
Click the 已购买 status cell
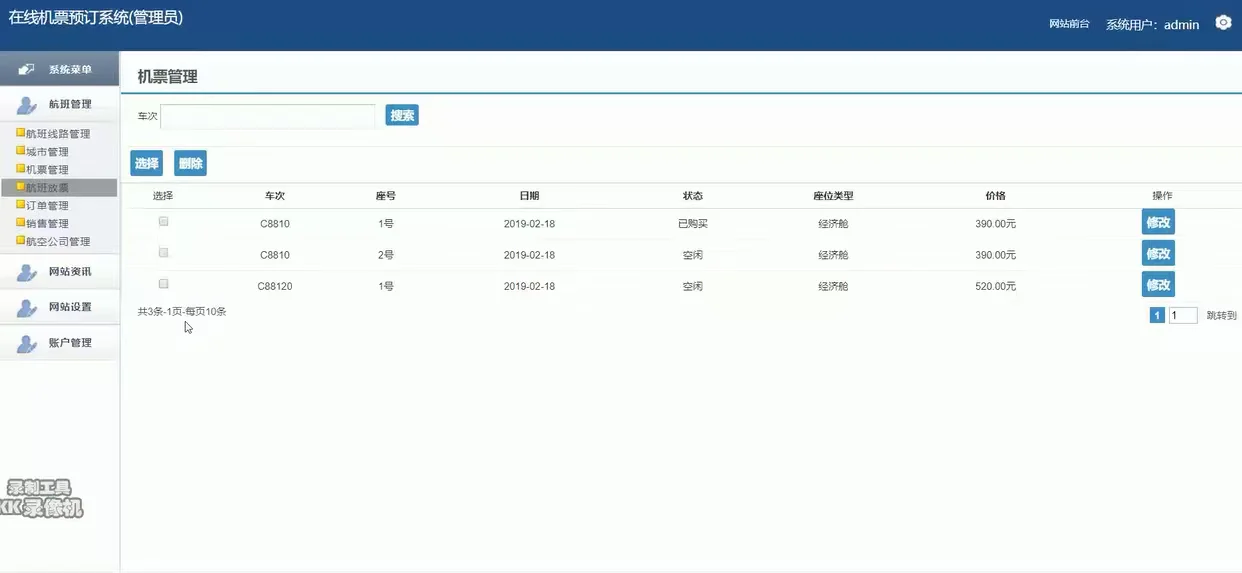tap(693, 224)
